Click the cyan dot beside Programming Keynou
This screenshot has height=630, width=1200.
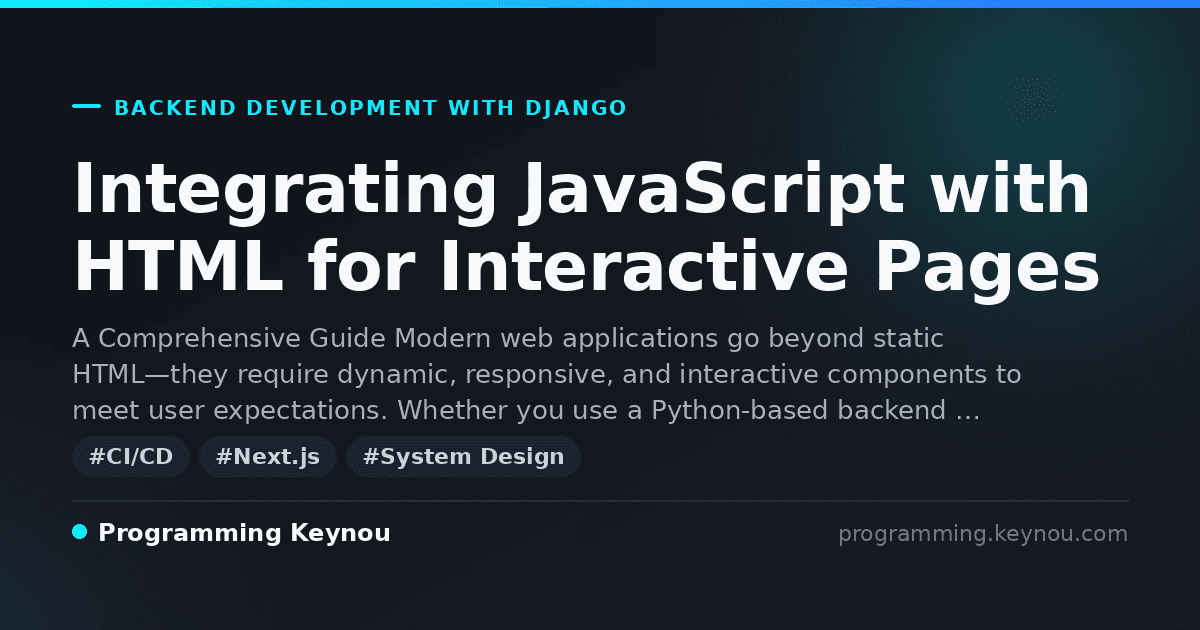click(80, 532)
